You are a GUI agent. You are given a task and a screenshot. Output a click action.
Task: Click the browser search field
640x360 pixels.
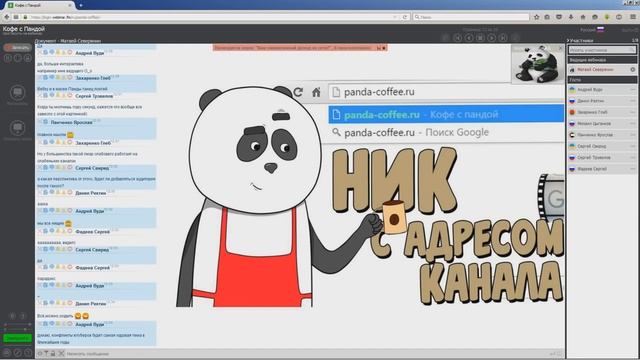click(x=471, y=17)
